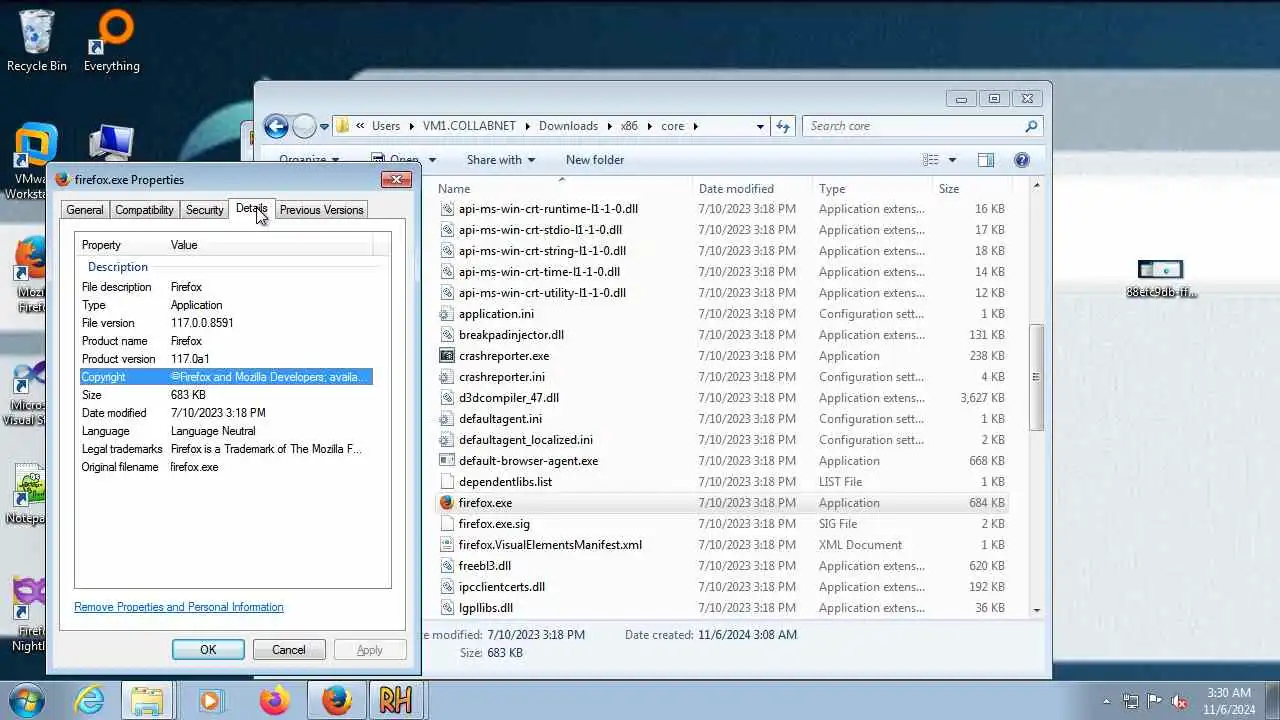The width and height of the screenshot is (1280, 720).
Task: Select the Legal trademarks property row
Action: pyautogui.click(x=226, y=449)
